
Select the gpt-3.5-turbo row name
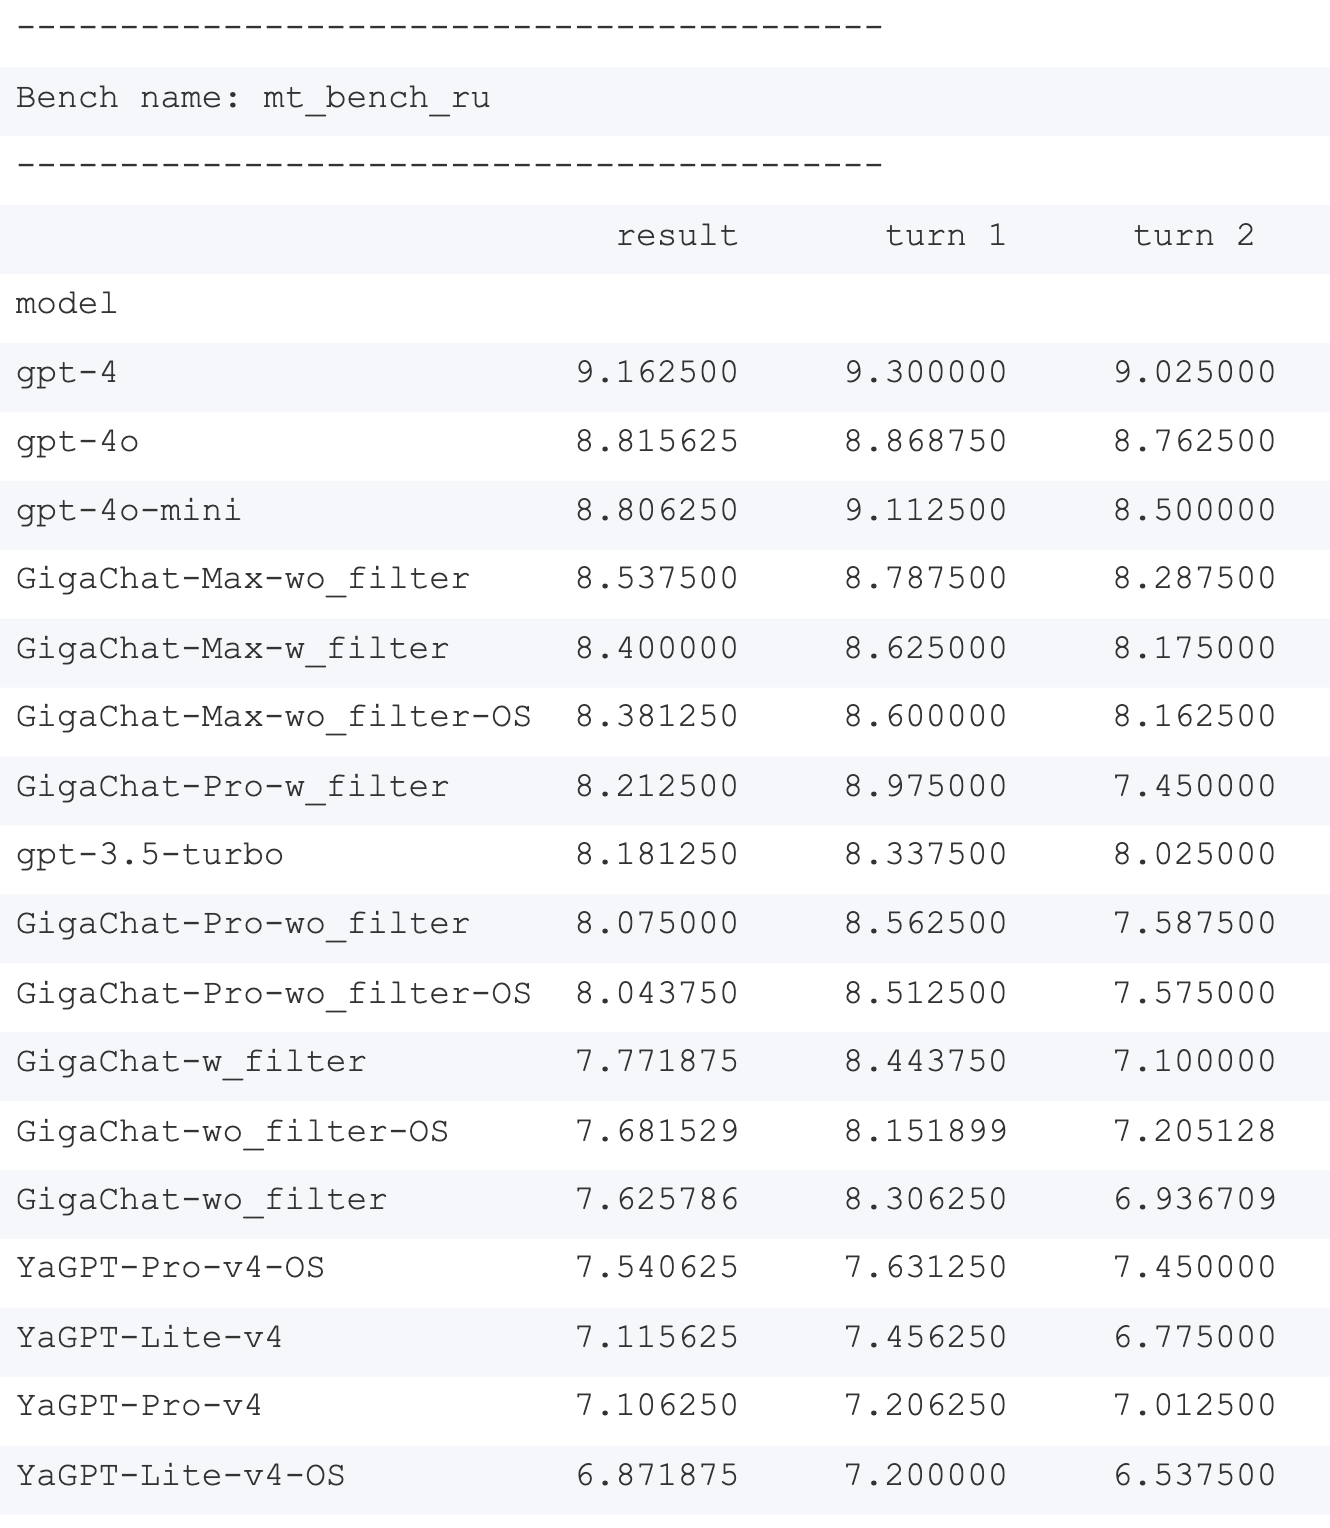(150, 856)
